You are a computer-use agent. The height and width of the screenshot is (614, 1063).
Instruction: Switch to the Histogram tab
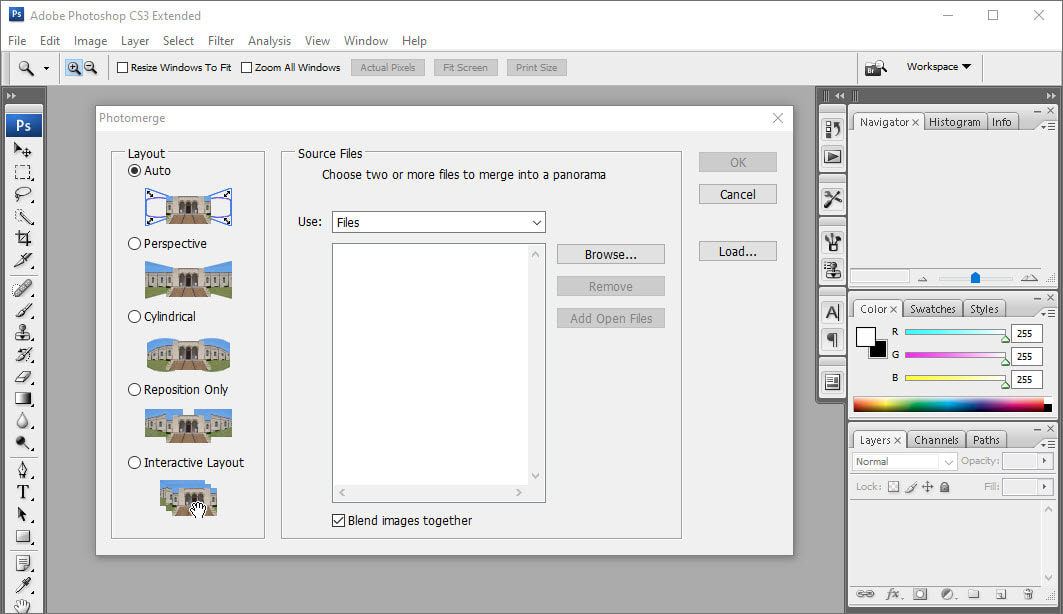(x=954, y=122)
